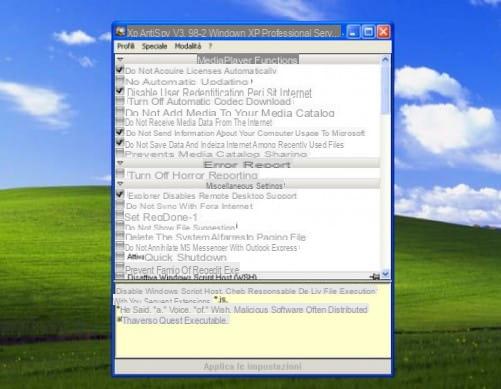
Task: Close the Xp AntiSpy window
Action: [x=383, y=32]
